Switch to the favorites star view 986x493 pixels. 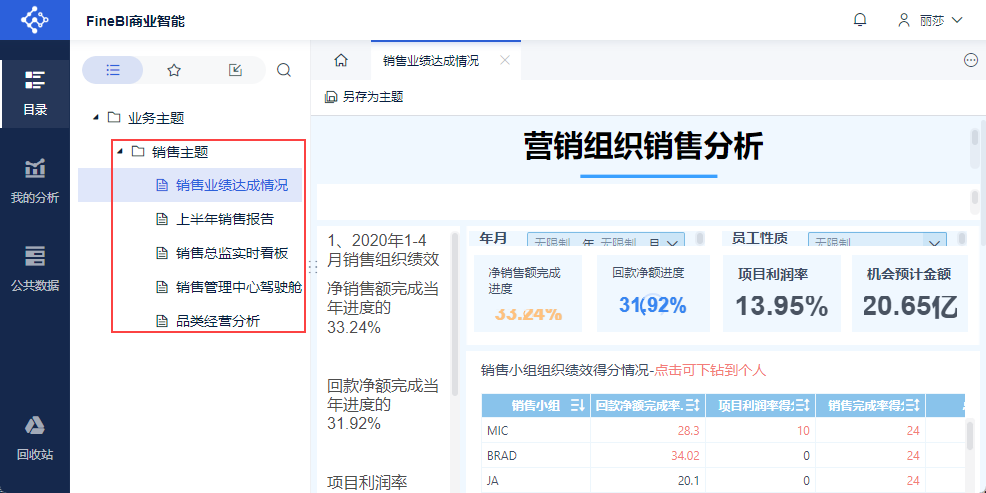click(x=174, y=70)
